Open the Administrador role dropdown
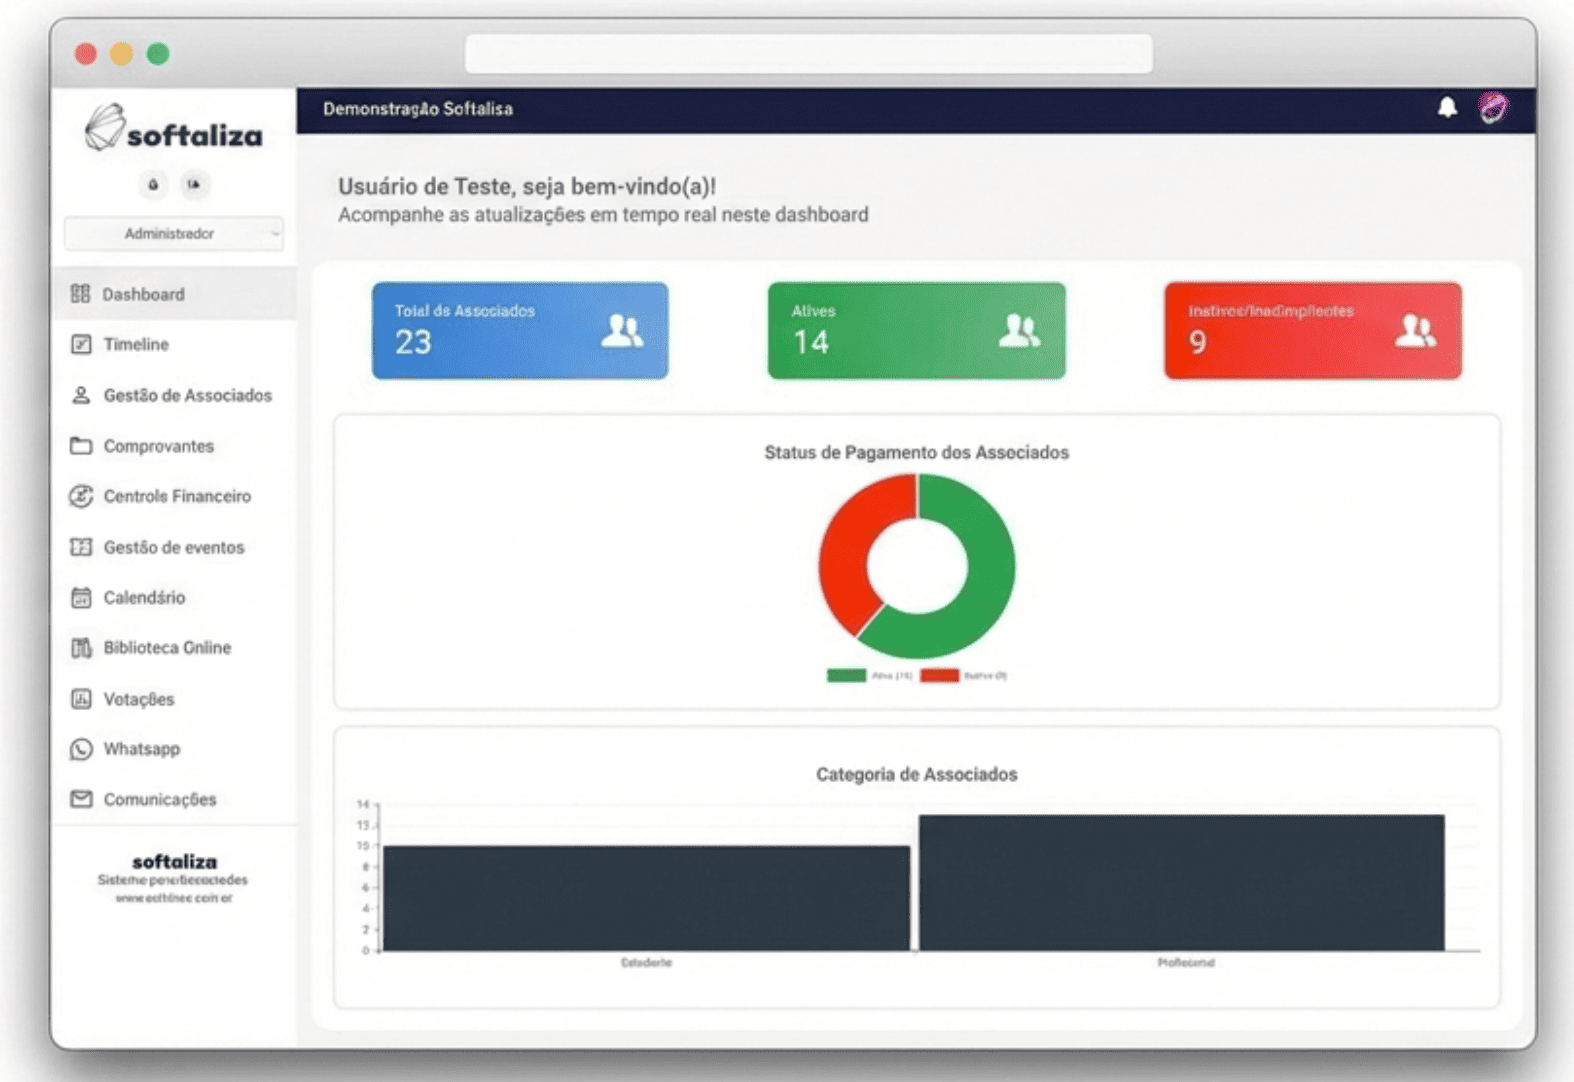 click(x=173, y=233)
